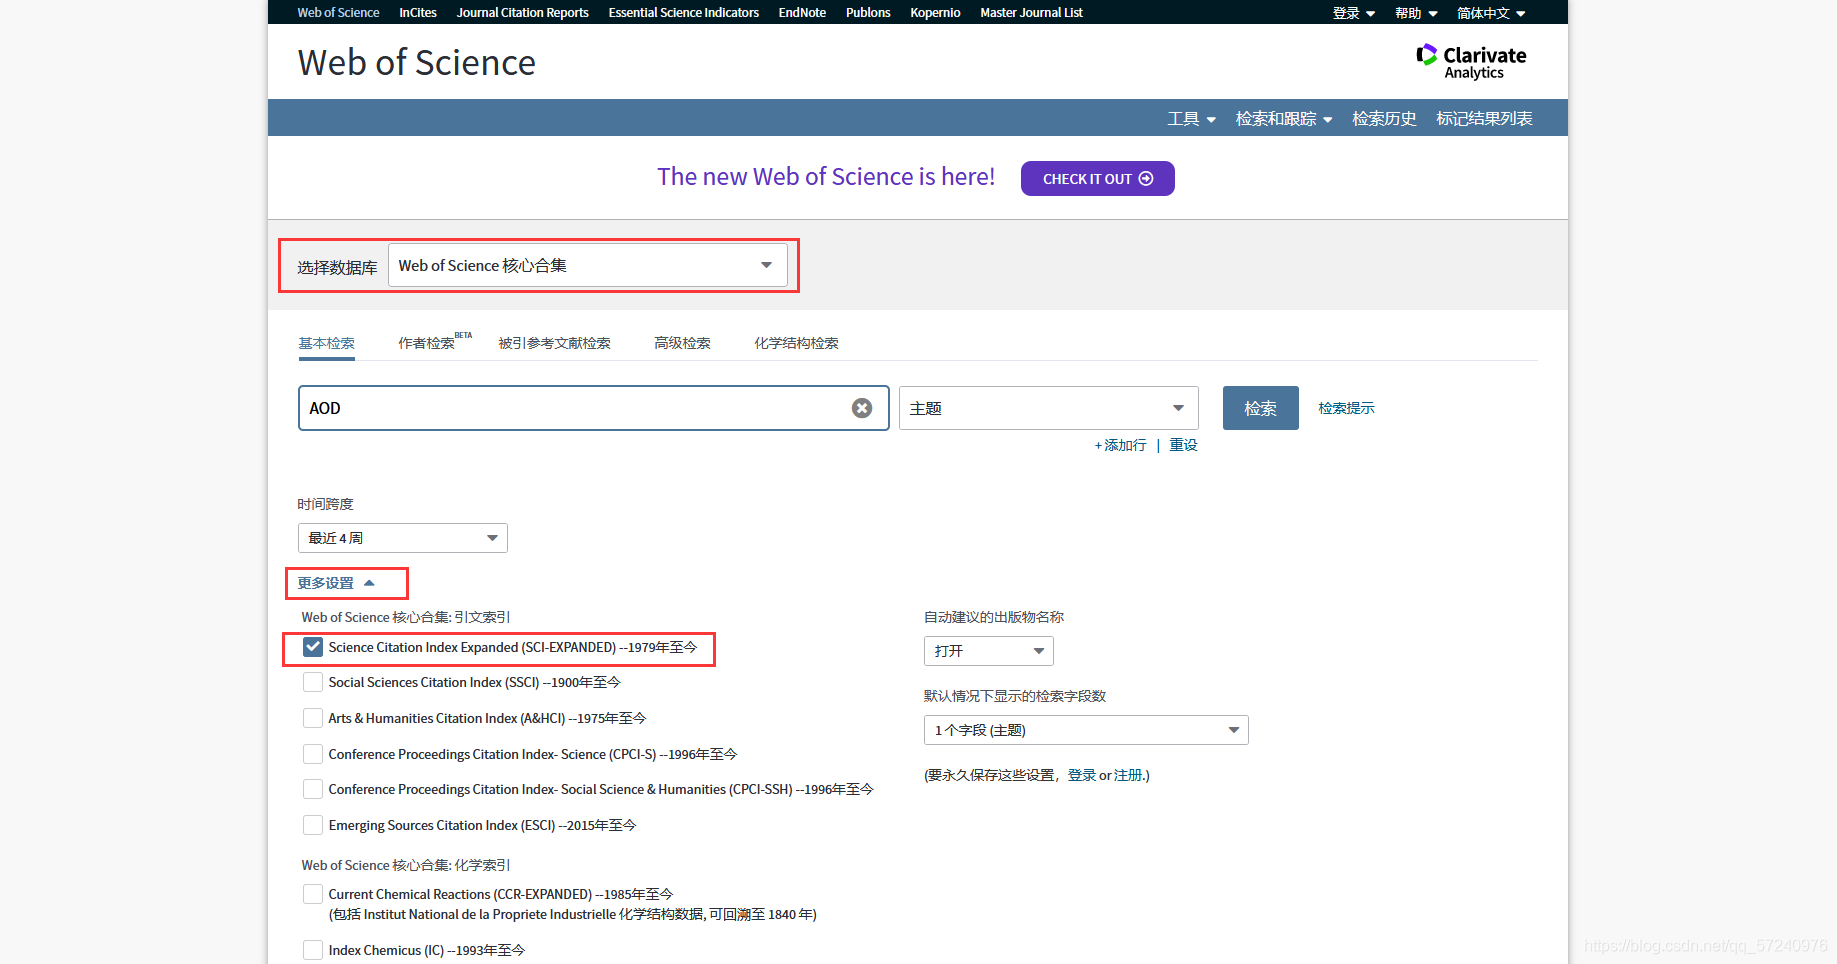Check Index Chemicus (IC) option
Screen dimensions: 1837x964
pos(313,950)
